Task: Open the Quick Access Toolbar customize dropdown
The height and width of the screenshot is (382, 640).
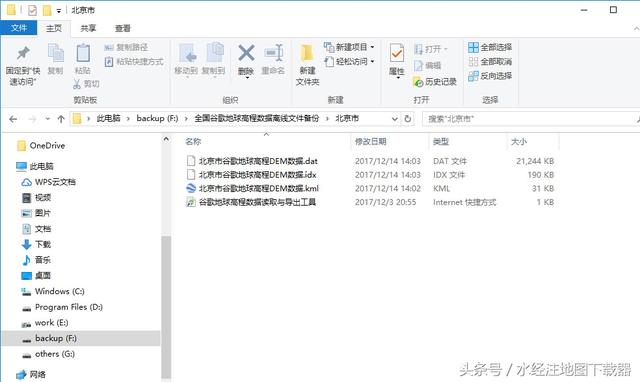Action: 59,10
